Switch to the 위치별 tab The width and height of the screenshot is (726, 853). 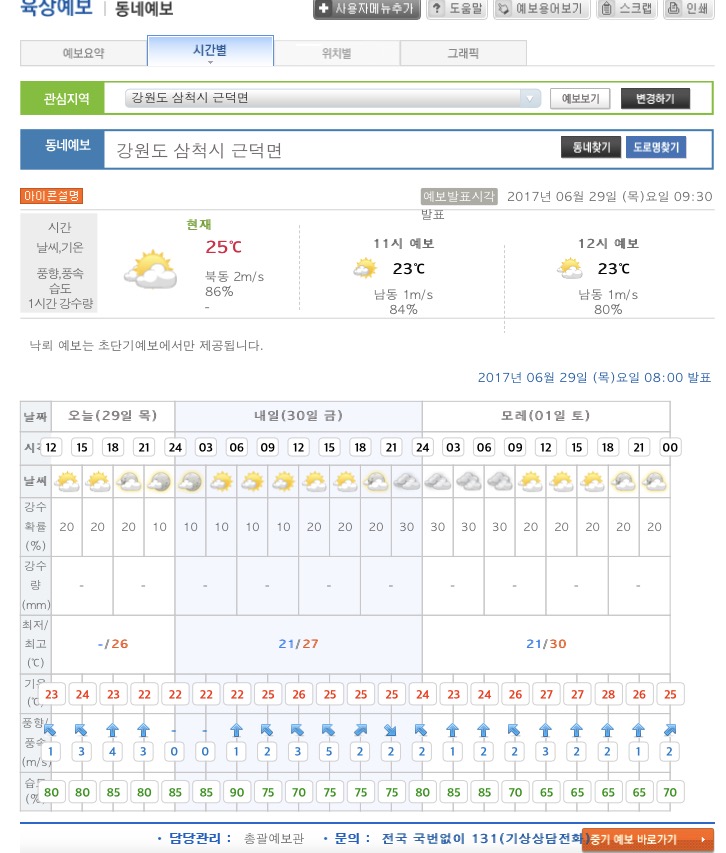coord(336,53)
